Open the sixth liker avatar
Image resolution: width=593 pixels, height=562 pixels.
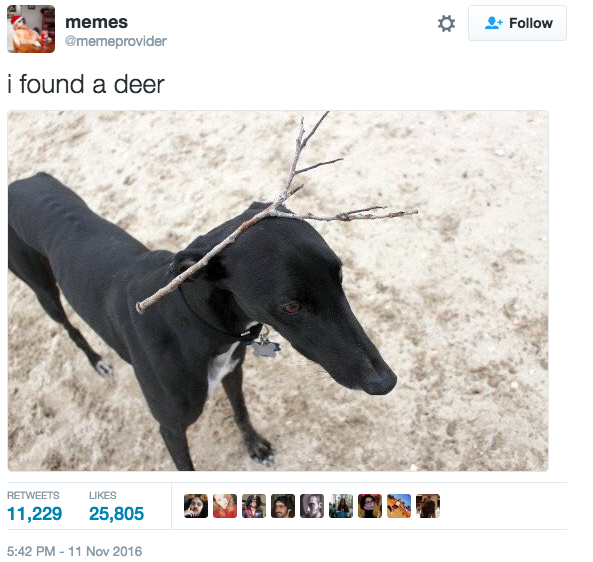341,506
